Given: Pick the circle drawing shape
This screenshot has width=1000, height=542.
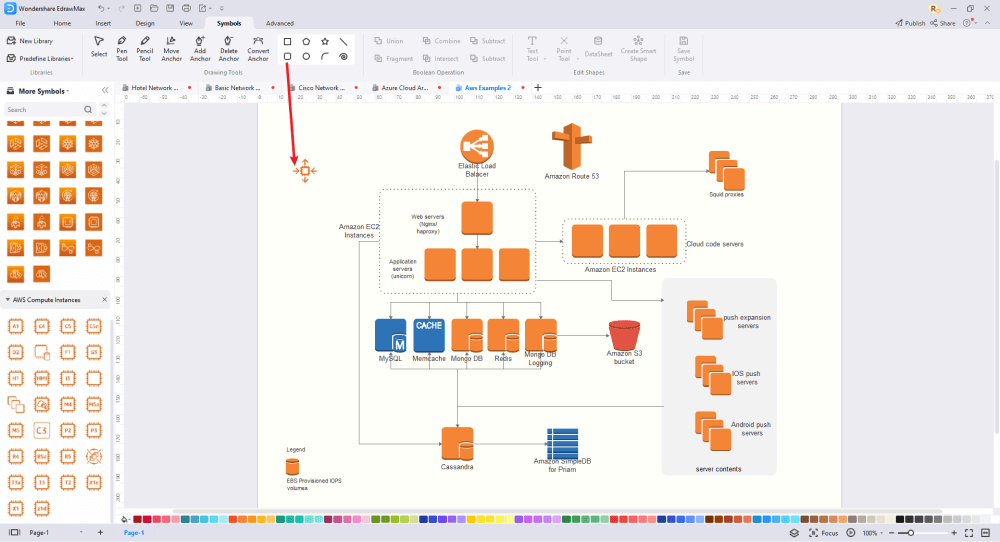Looking at the screenshot, I should click(x=306, y=57).
